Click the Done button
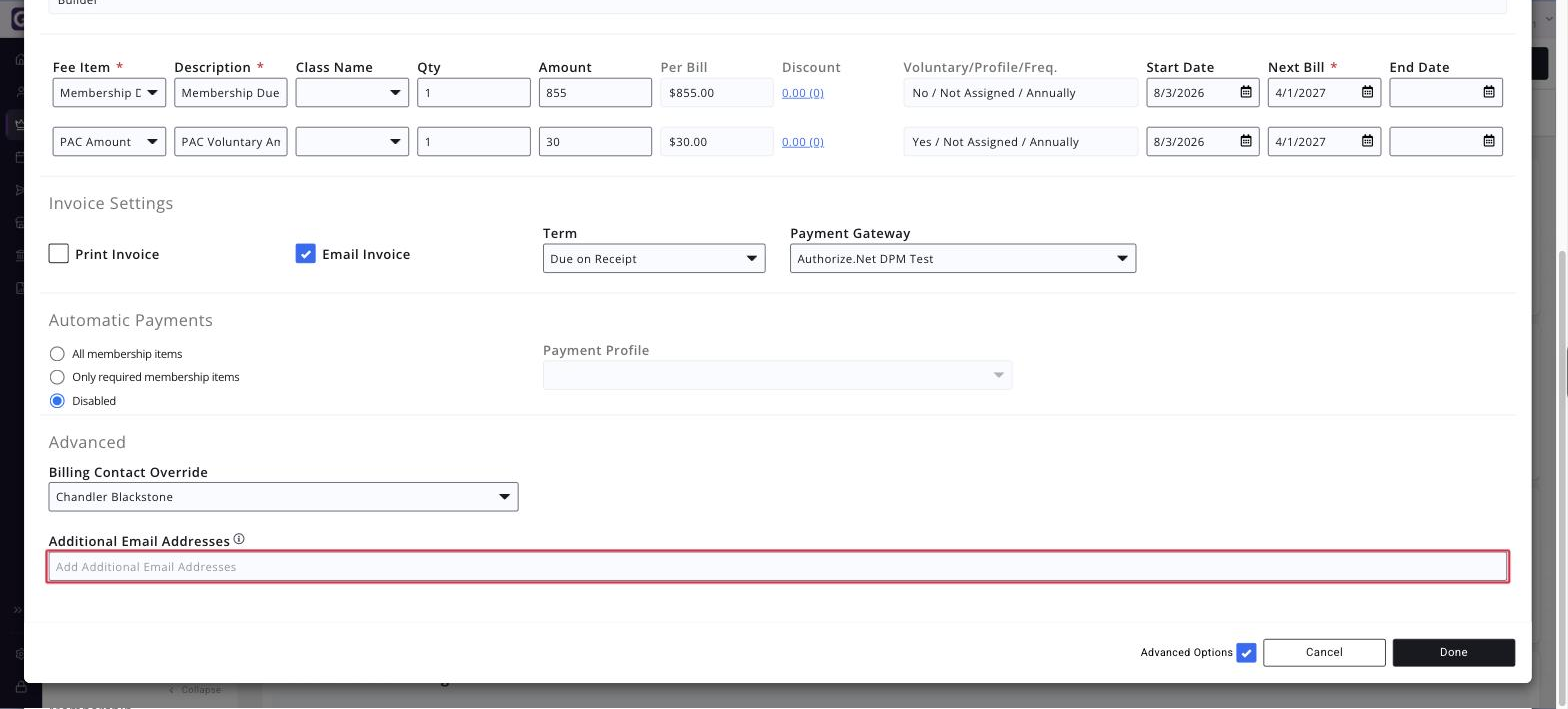1568x709 pixels. pyautogui.click(x=1454, y=653)
